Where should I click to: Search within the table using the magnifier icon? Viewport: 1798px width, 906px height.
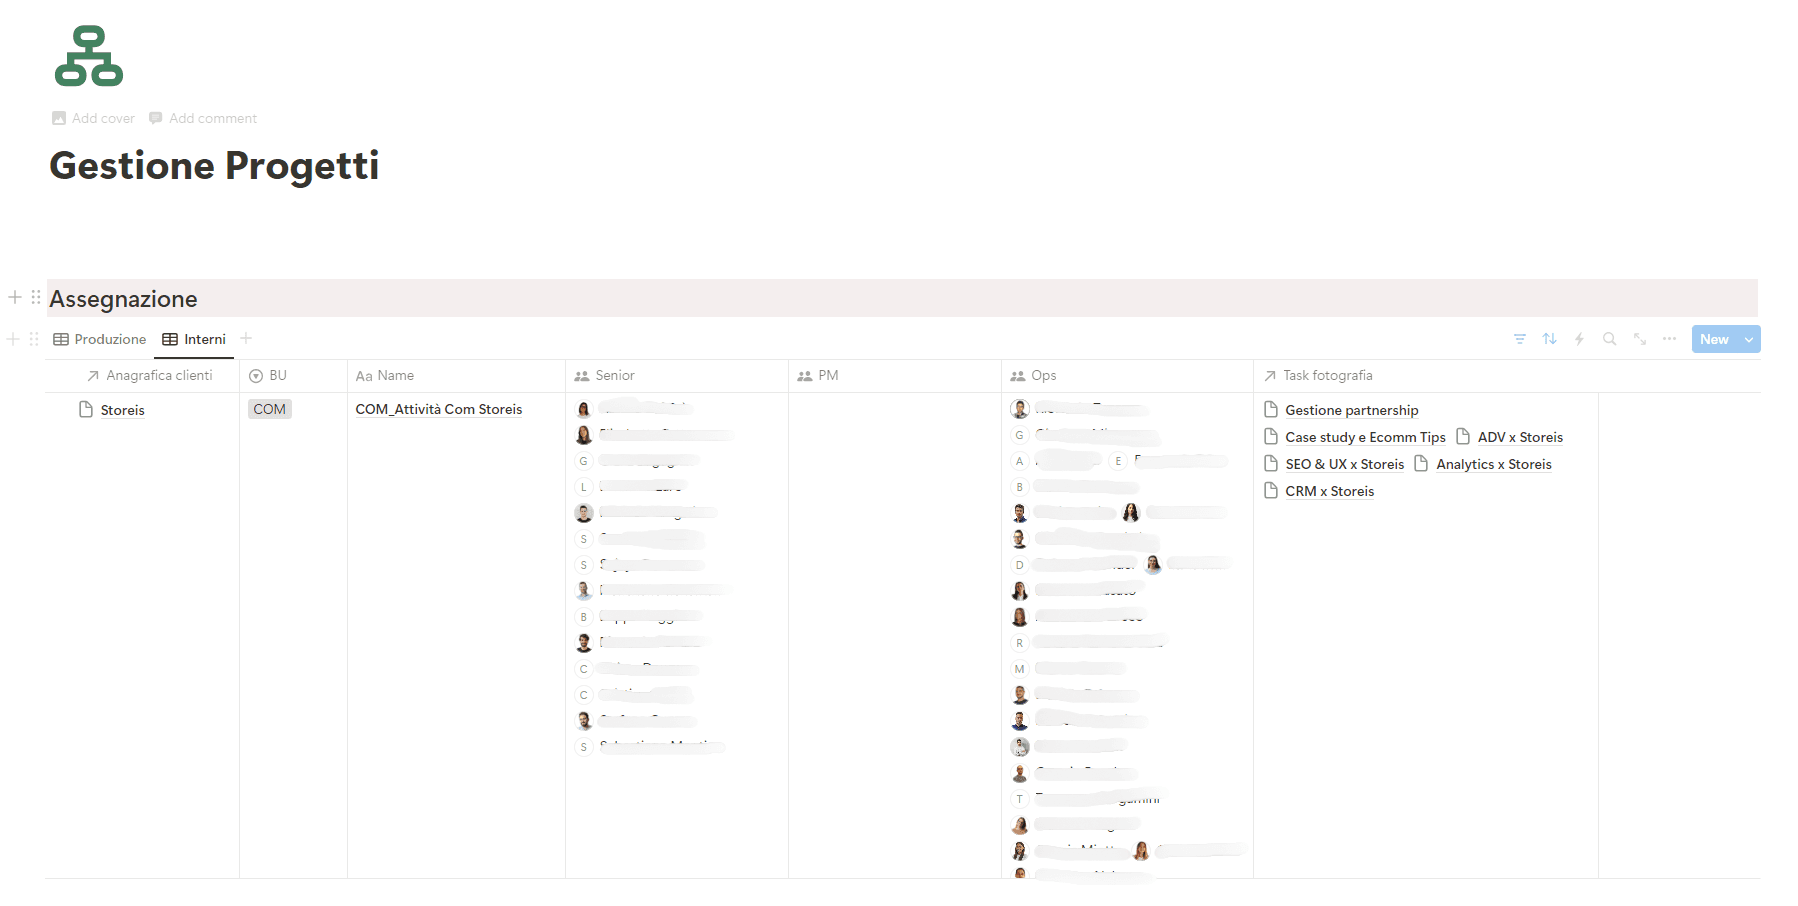[x=1609, y=339]
